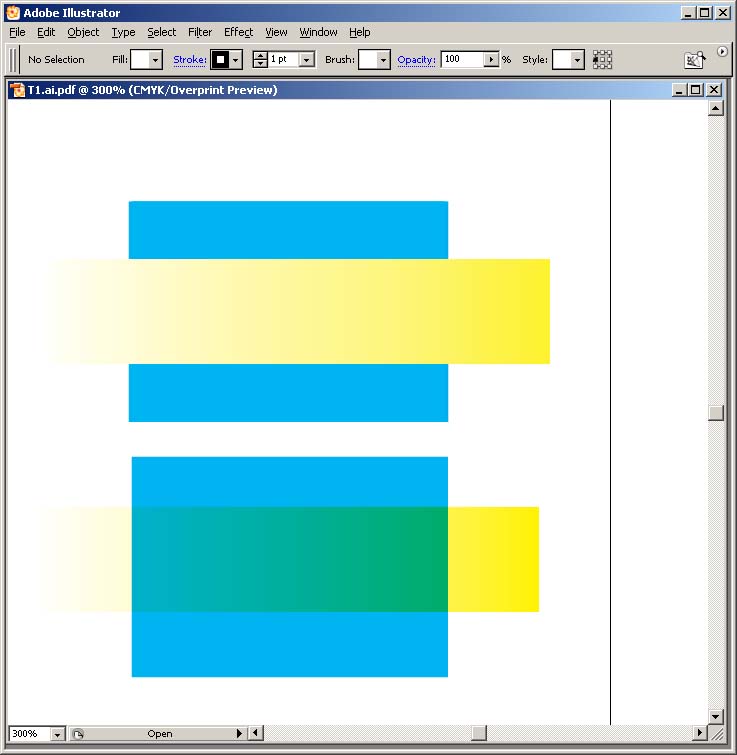Image resolution: width=737 pixels, height=755 pixels.
Task: Minimize the T1.ai.pdf document window
Action: (679, 90)
